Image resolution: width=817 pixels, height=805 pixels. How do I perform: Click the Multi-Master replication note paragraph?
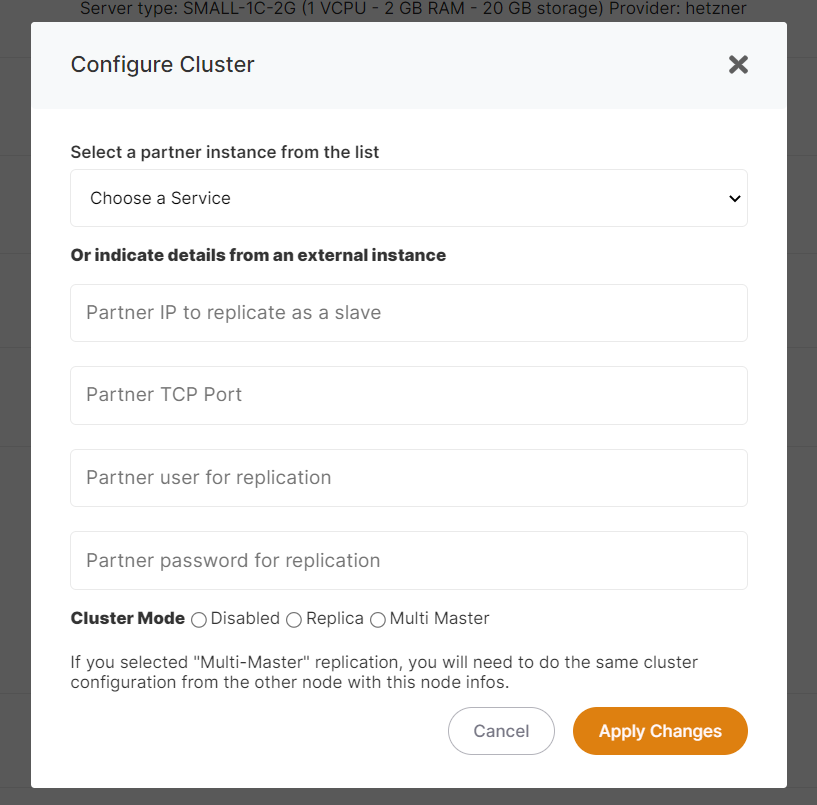tap(384, 672)
